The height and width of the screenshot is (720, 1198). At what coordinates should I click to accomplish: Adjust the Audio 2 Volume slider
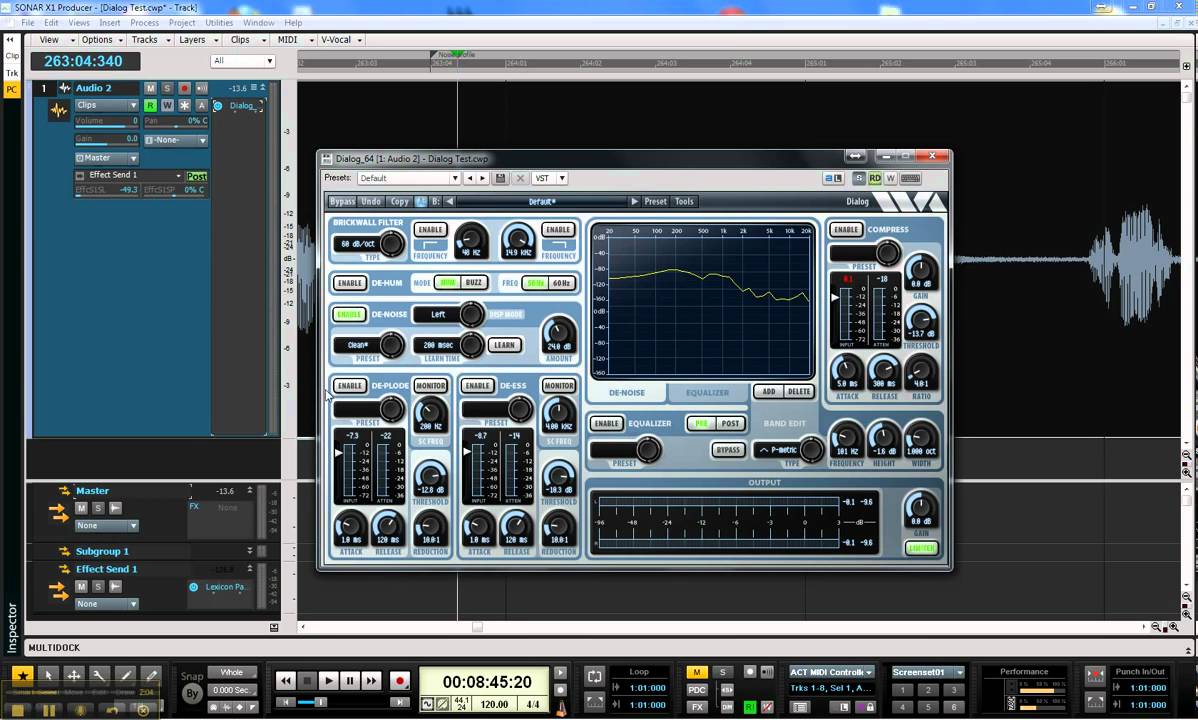coord(106,122)
